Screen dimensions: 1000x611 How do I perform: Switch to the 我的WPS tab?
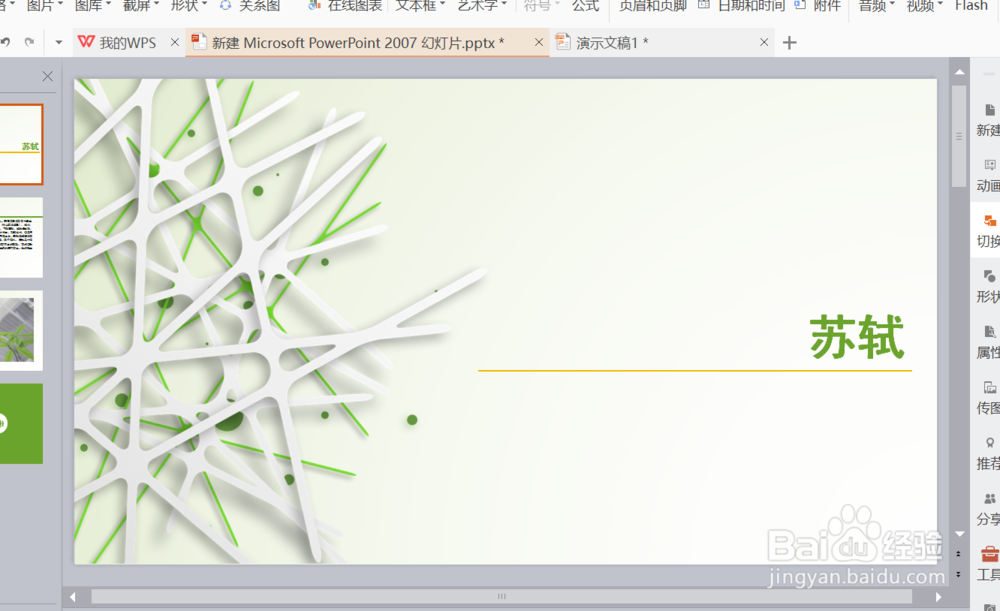pyautogui.click(x=117, y=43)
